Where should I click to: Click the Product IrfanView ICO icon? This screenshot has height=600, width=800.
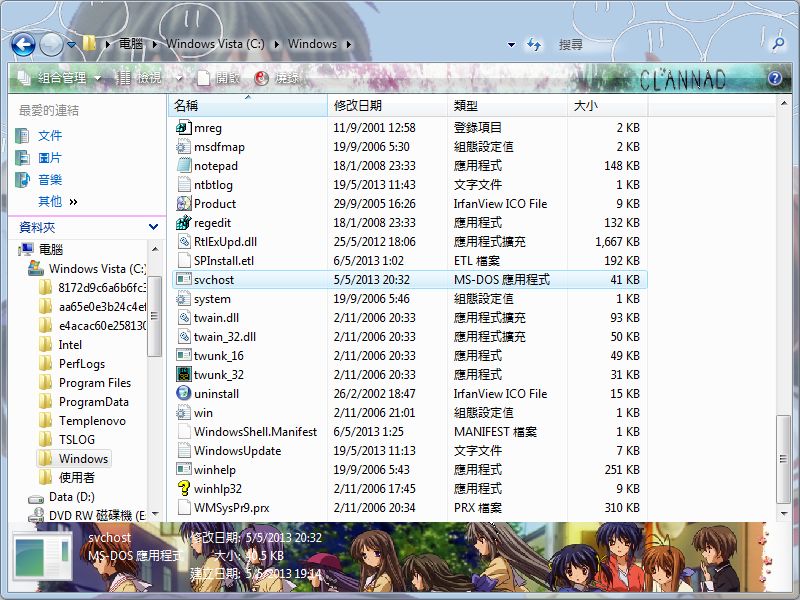(x=183, y=204)
